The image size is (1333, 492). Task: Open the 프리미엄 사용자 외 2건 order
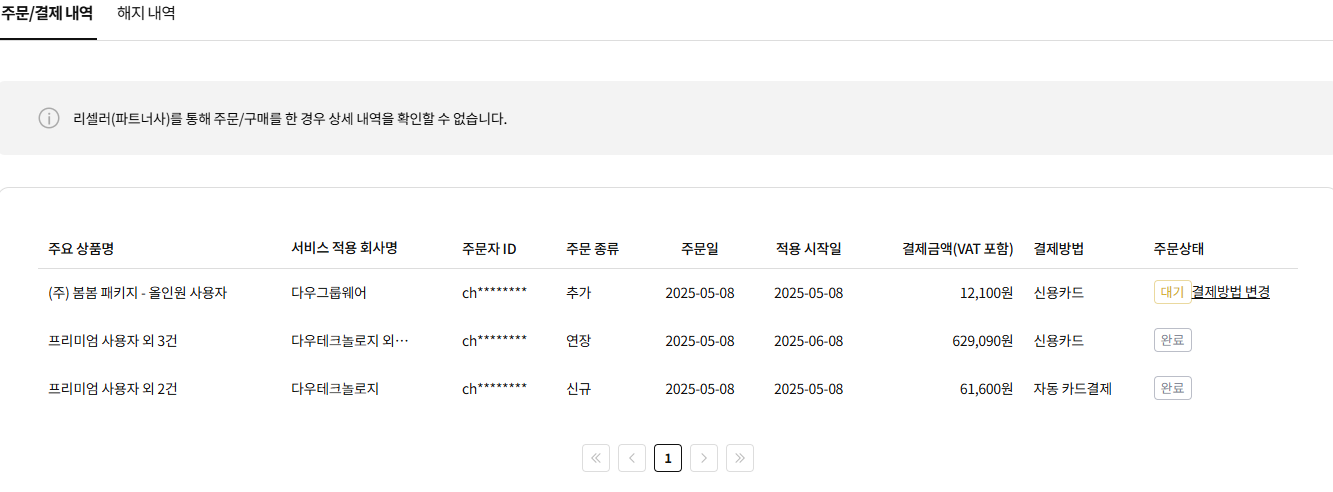tap(113, 389)
